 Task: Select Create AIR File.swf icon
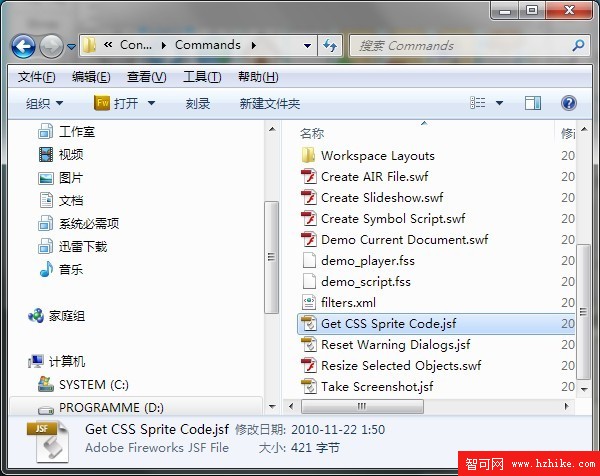click(x=308, y=177)
